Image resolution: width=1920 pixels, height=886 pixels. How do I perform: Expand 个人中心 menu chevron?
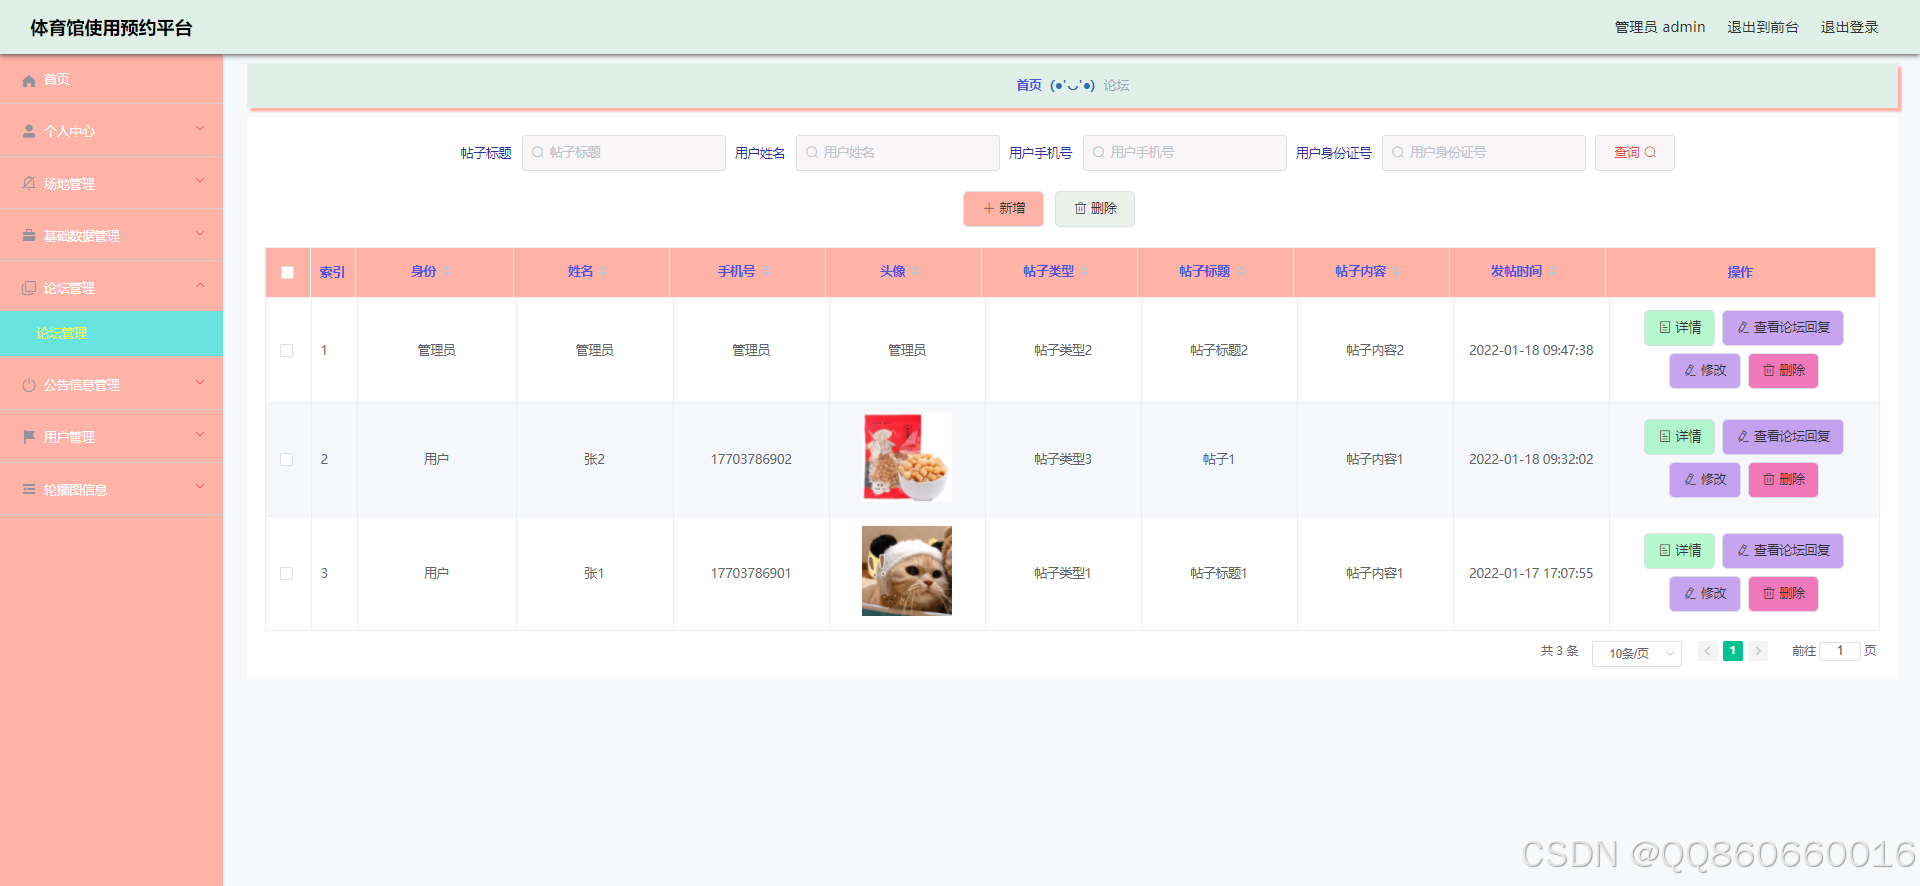pos(200,129)
